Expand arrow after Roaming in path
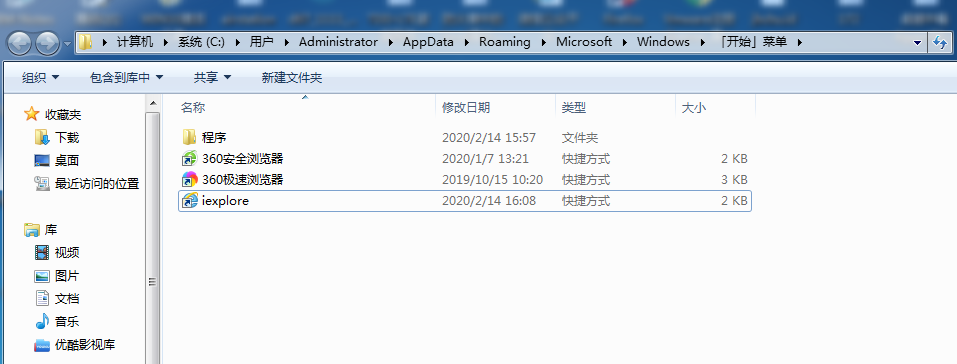Screen dimensions: 957x364 (543, 43)
